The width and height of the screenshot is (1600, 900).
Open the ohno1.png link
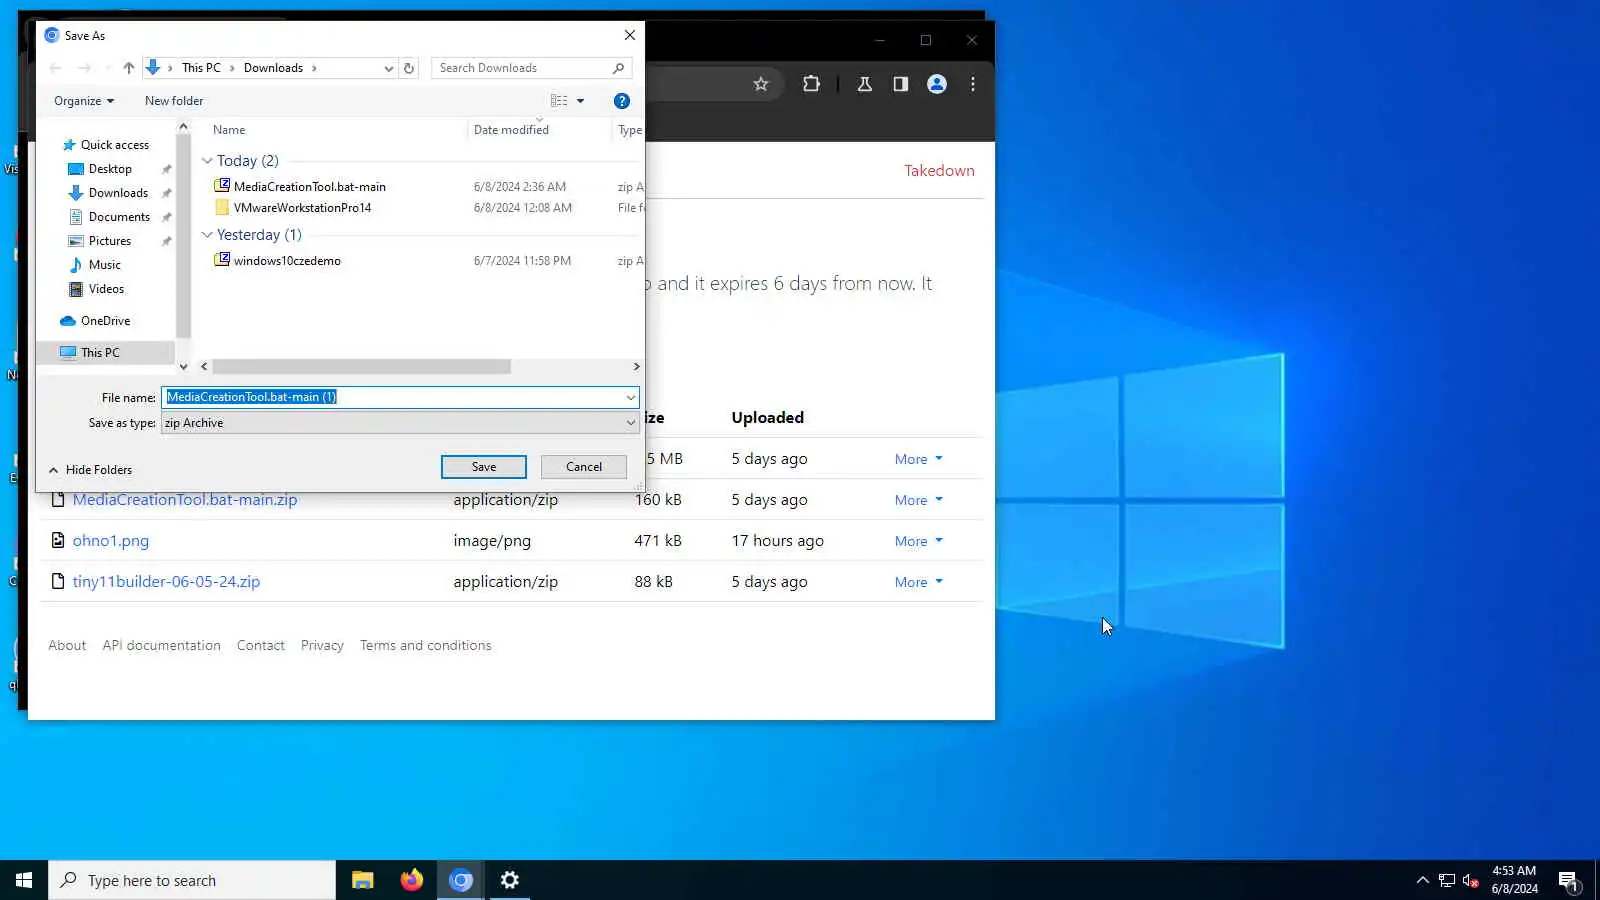(x=111, y=541)
